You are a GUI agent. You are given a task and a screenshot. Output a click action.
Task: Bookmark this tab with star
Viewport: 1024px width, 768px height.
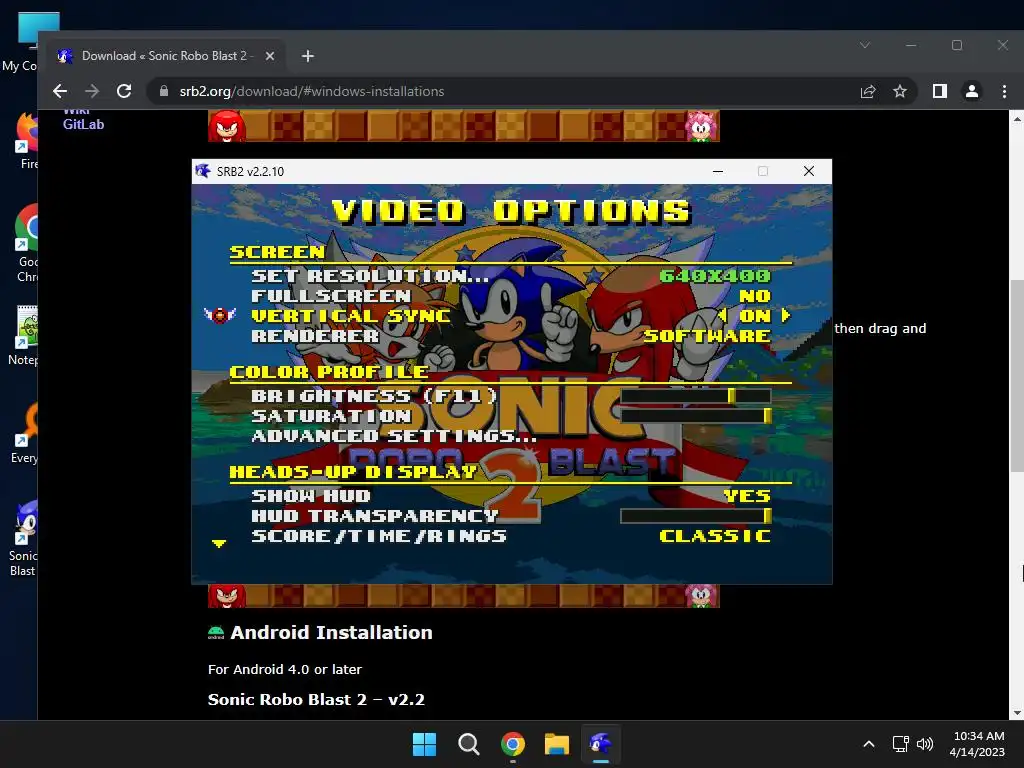(x=900, y=91)
